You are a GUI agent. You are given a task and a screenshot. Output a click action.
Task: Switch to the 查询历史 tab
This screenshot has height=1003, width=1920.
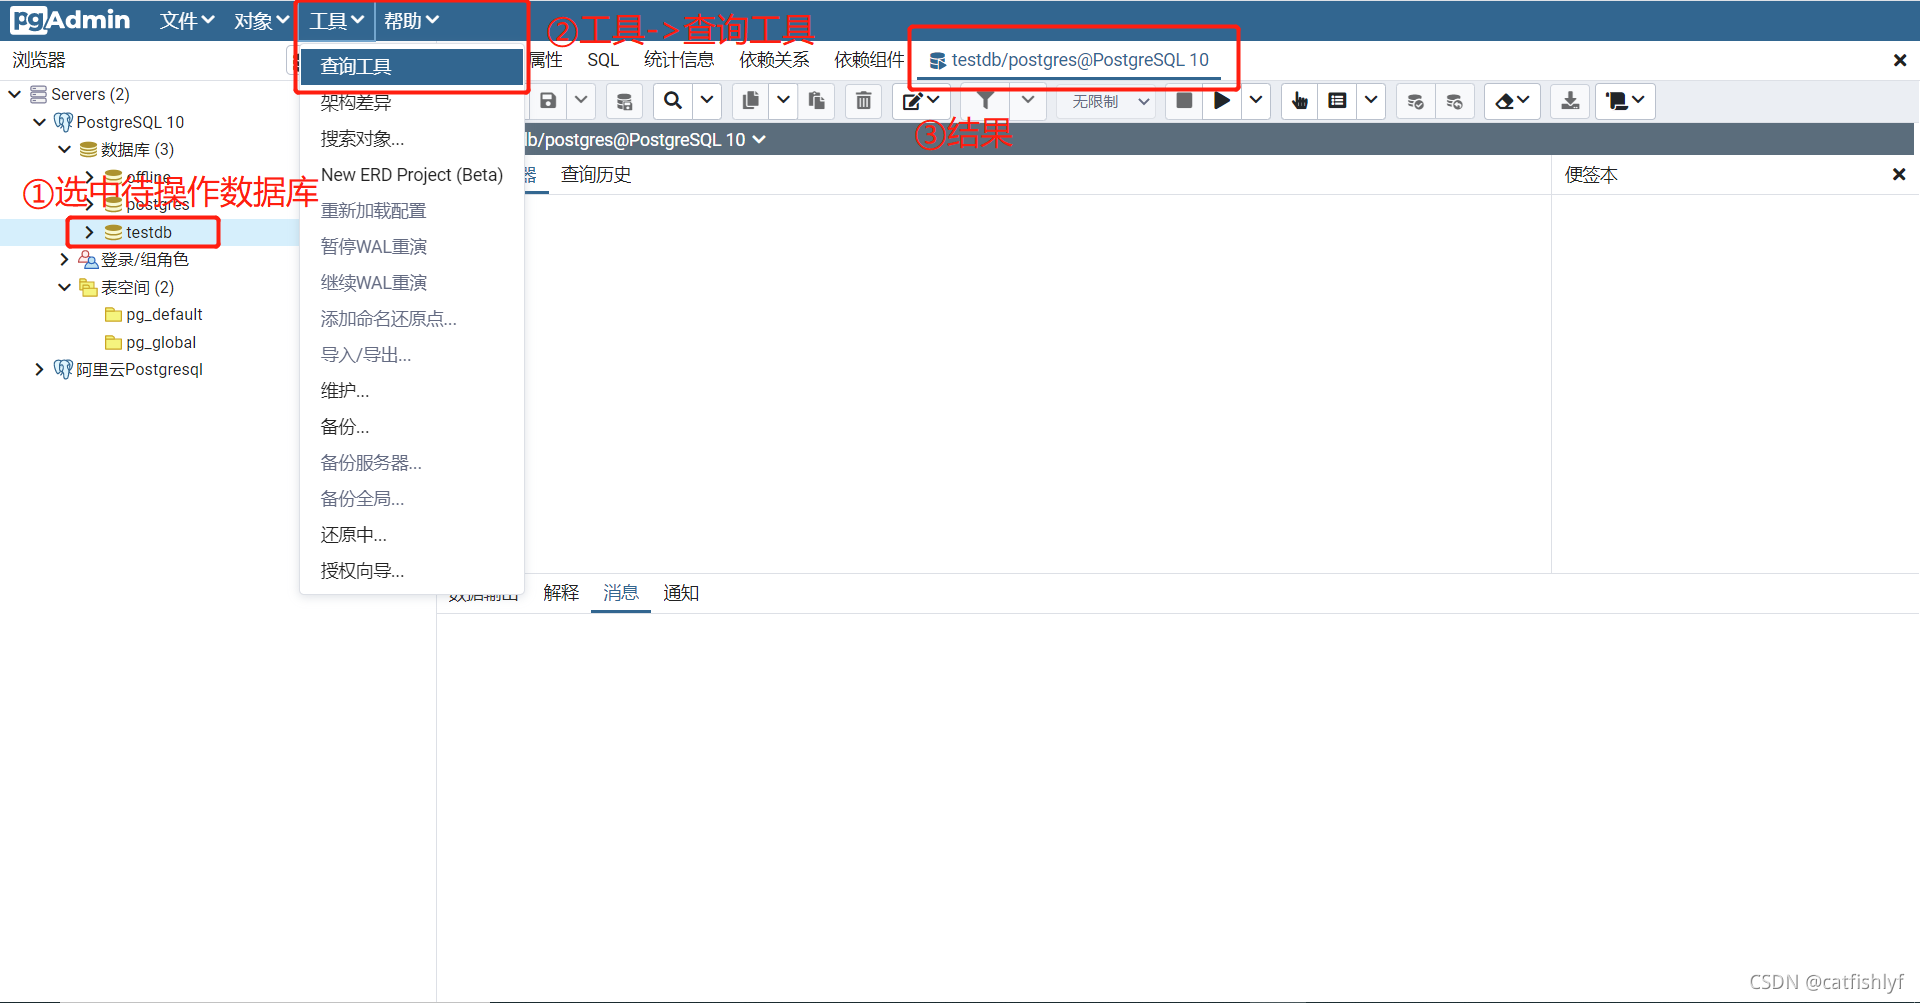tap(596, 174)
